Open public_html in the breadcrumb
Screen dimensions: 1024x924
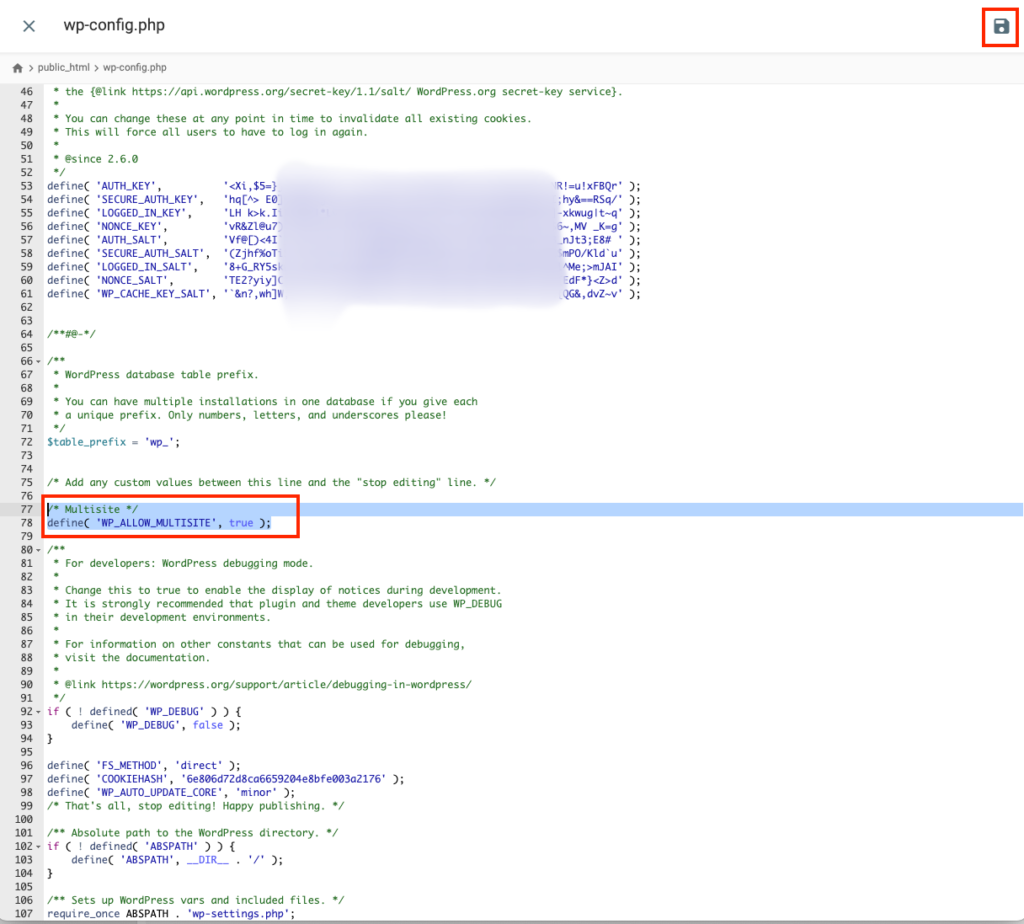pos(63,67)
